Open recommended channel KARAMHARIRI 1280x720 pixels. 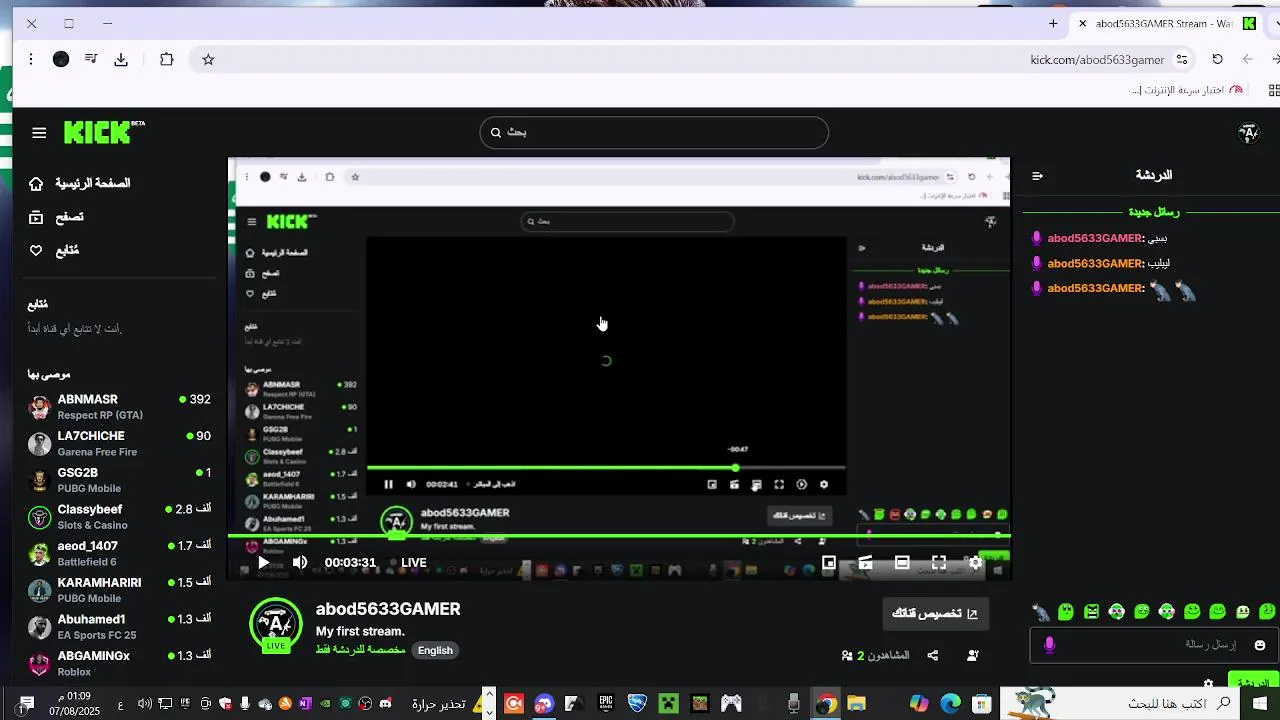[119, 590]
